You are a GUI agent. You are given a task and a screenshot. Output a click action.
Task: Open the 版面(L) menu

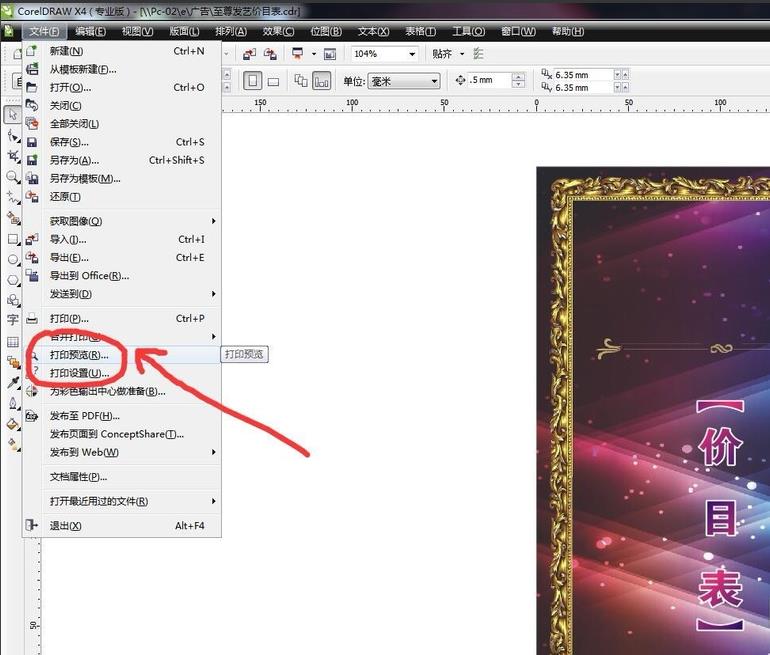(184, 31)
